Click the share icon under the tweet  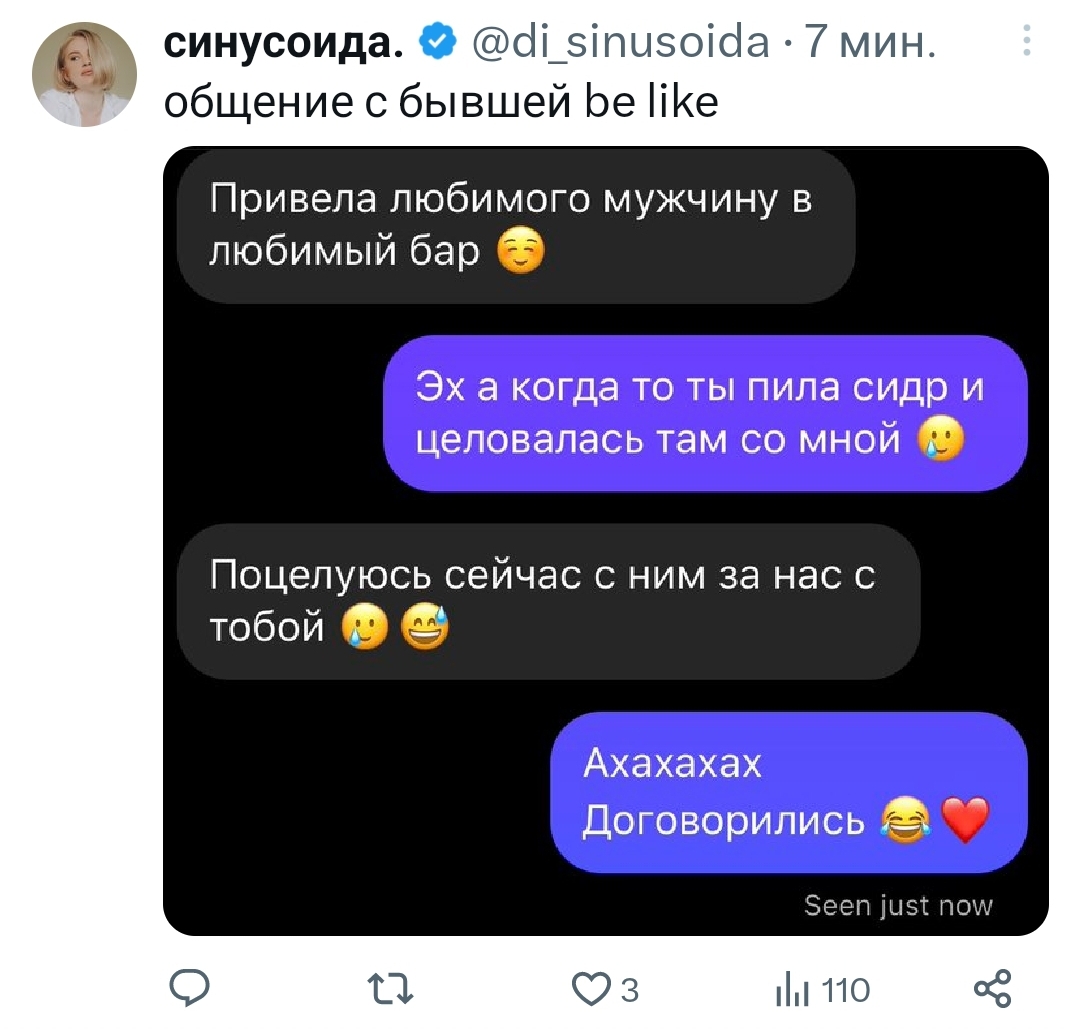tap(992, 988)
